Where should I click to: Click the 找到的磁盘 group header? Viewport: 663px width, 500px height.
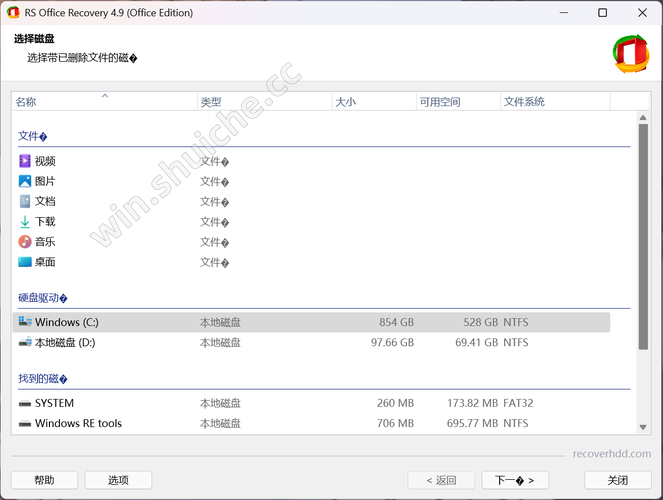coord(43,379)
